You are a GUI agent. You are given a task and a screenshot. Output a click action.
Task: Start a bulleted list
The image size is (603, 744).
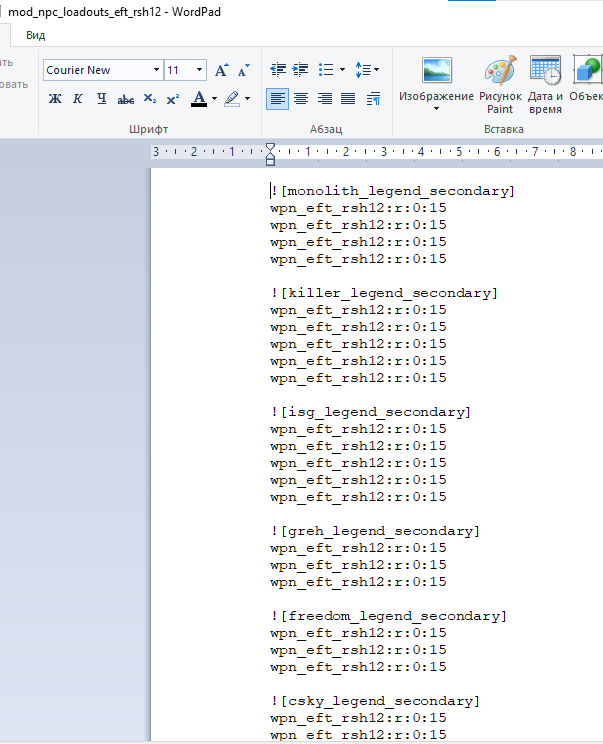326,70
